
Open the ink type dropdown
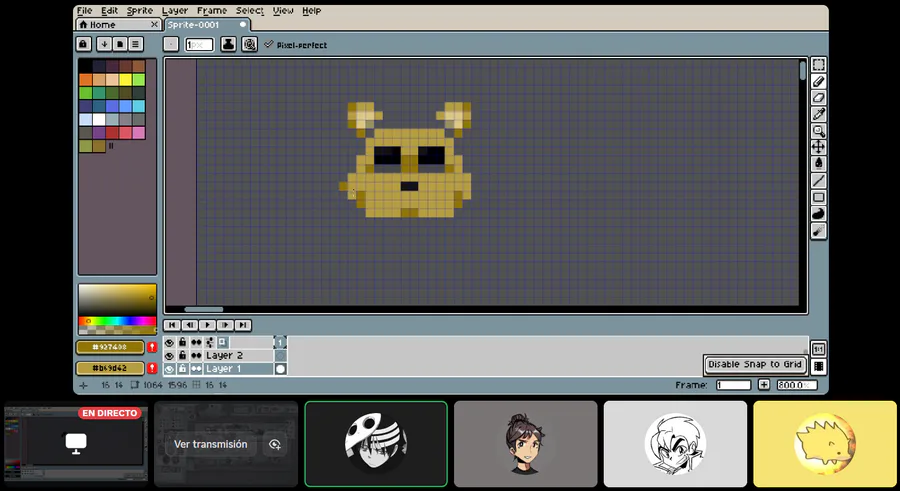[228, 44]
